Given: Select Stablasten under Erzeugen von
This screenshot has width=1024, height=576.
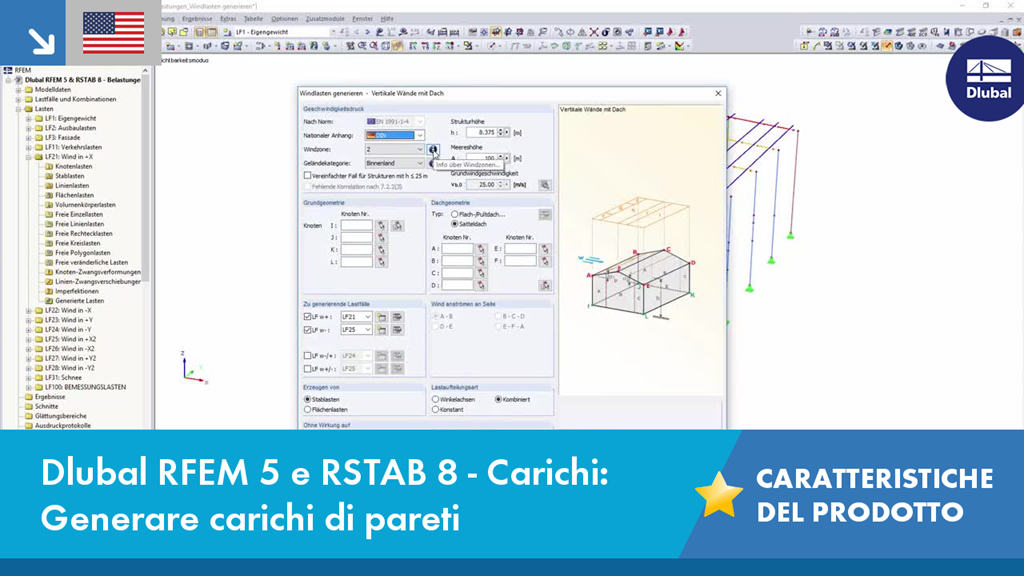Looking at the screenshot, I should [308, 399].
